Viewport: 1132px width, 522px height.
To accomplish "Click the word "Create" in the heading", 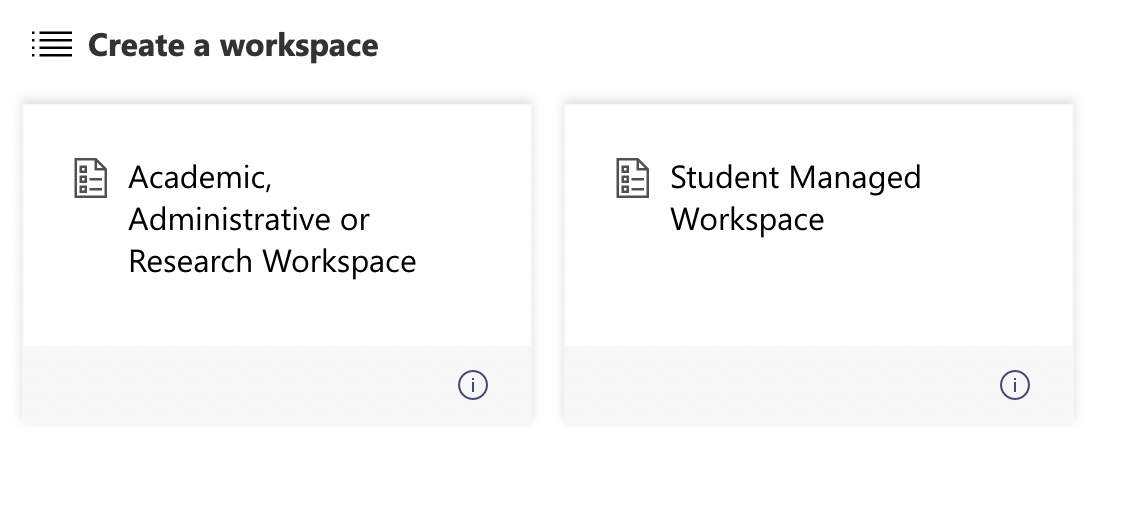I will click(136, 45).
